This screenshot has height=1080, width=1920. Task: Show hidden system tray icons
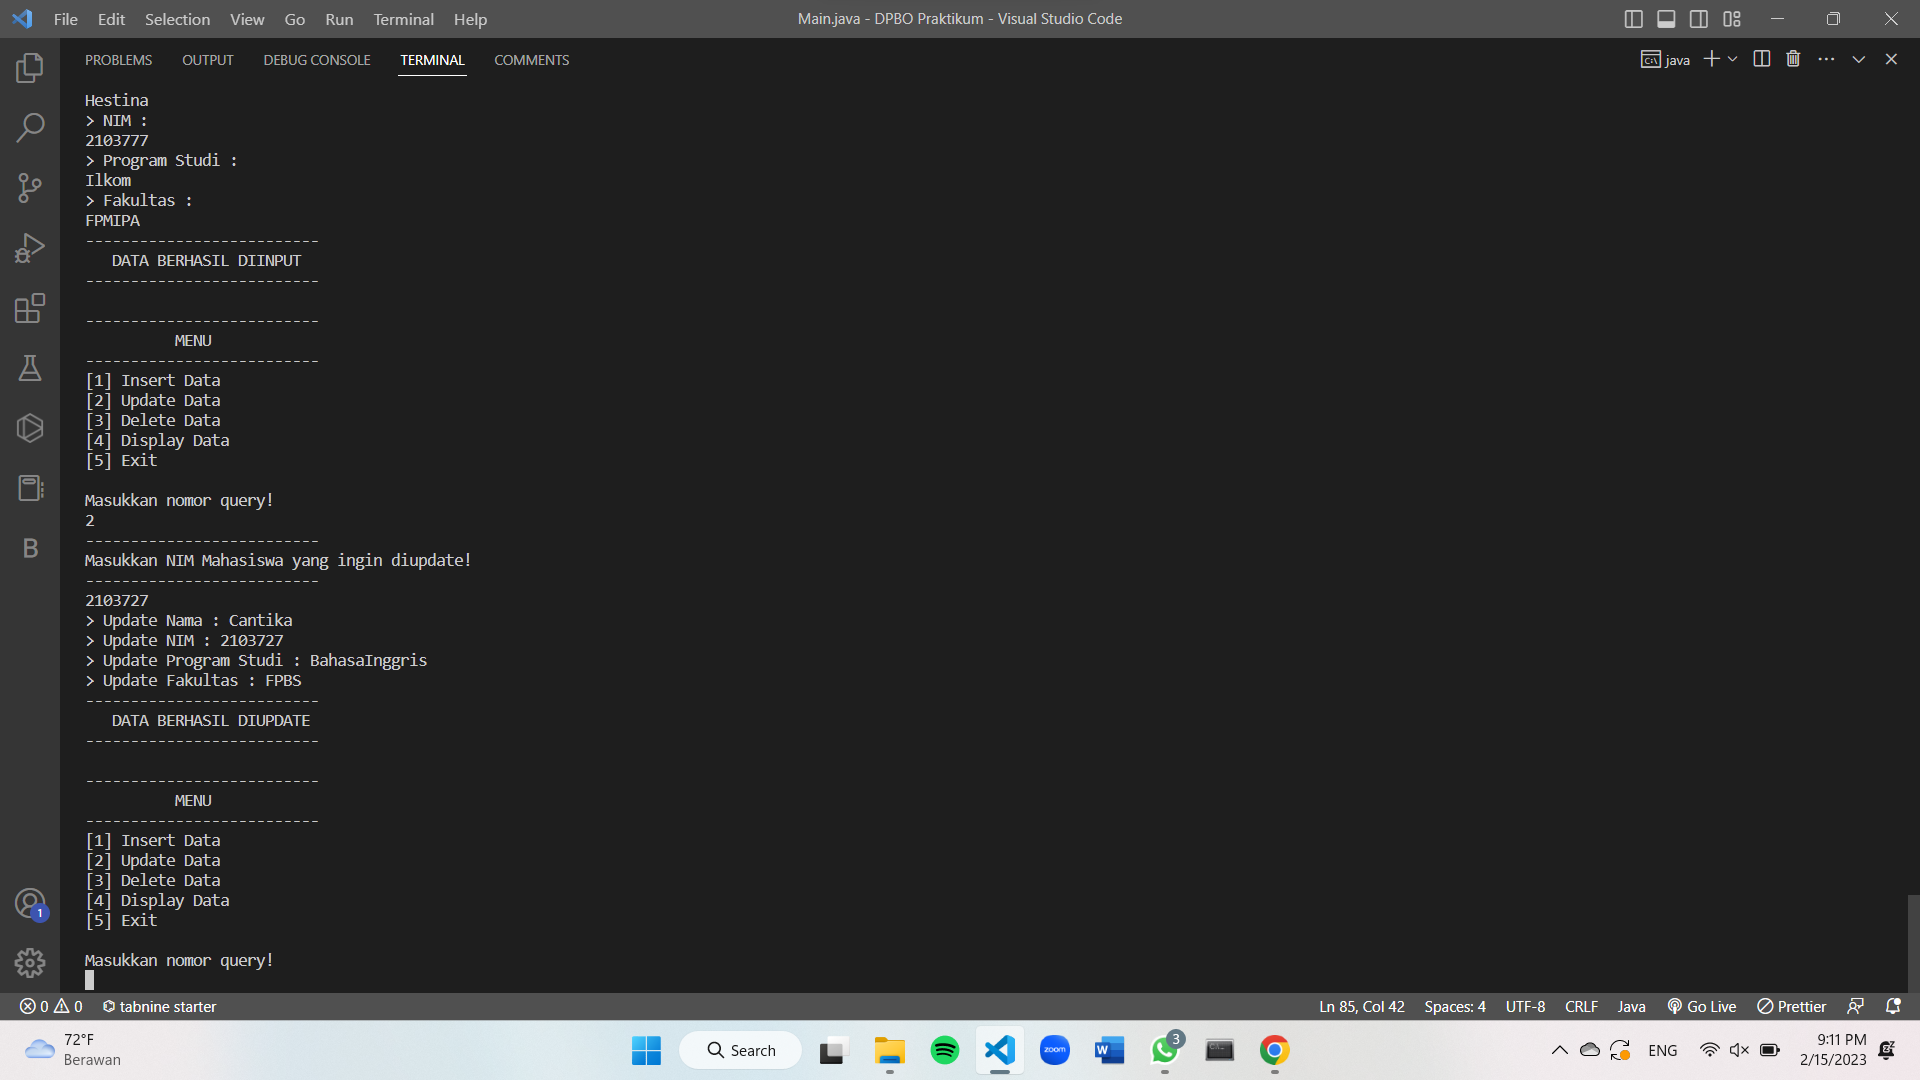click(x=1560, y=1050)
